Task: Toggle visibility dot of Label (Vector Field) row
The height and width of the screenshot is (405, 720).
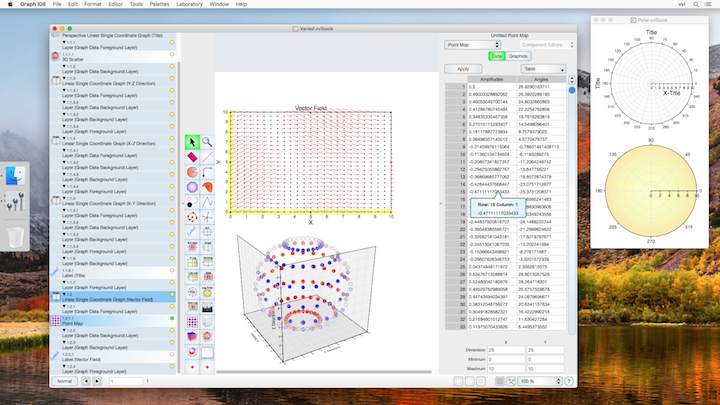Action: (x=172, y=354)
